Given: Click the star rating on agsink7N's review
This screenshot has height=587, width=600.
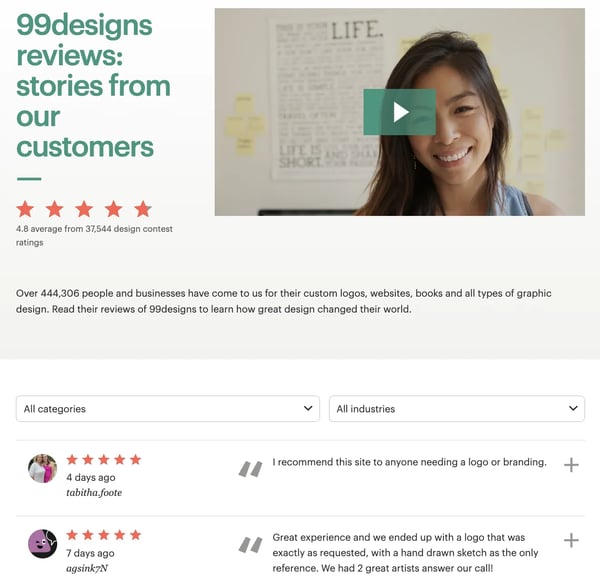Looking at the screenshot, I should [104, 535].
